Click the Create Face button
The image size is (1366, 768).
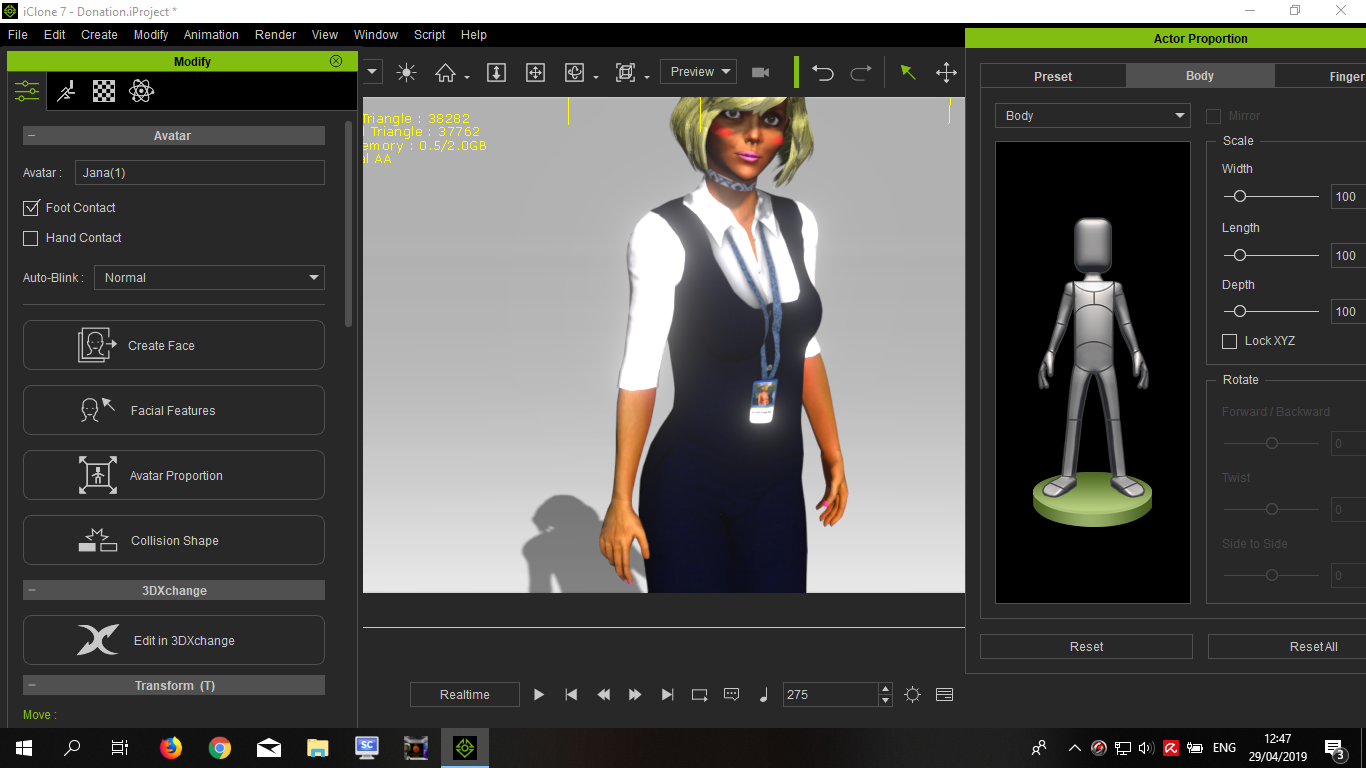click(x=174, y=345)
